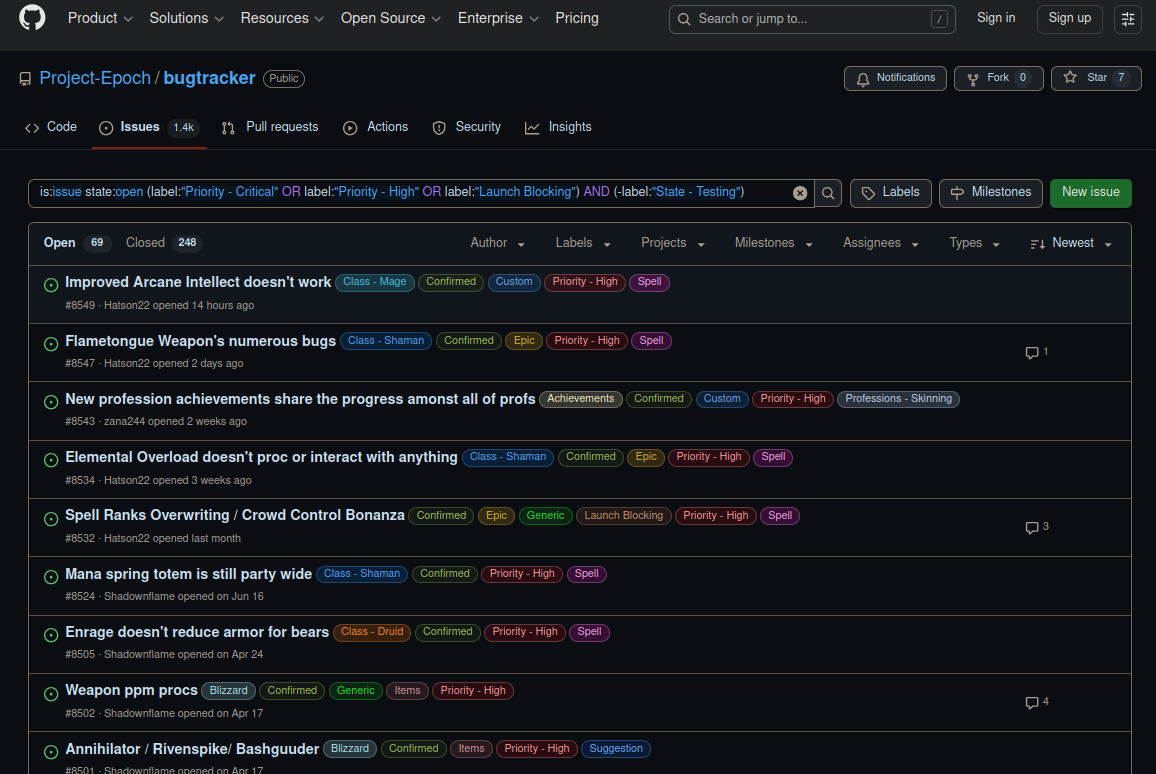Click the Custom label on Arcane Intellect issue
1156x774 pixels.
(514, 282)
